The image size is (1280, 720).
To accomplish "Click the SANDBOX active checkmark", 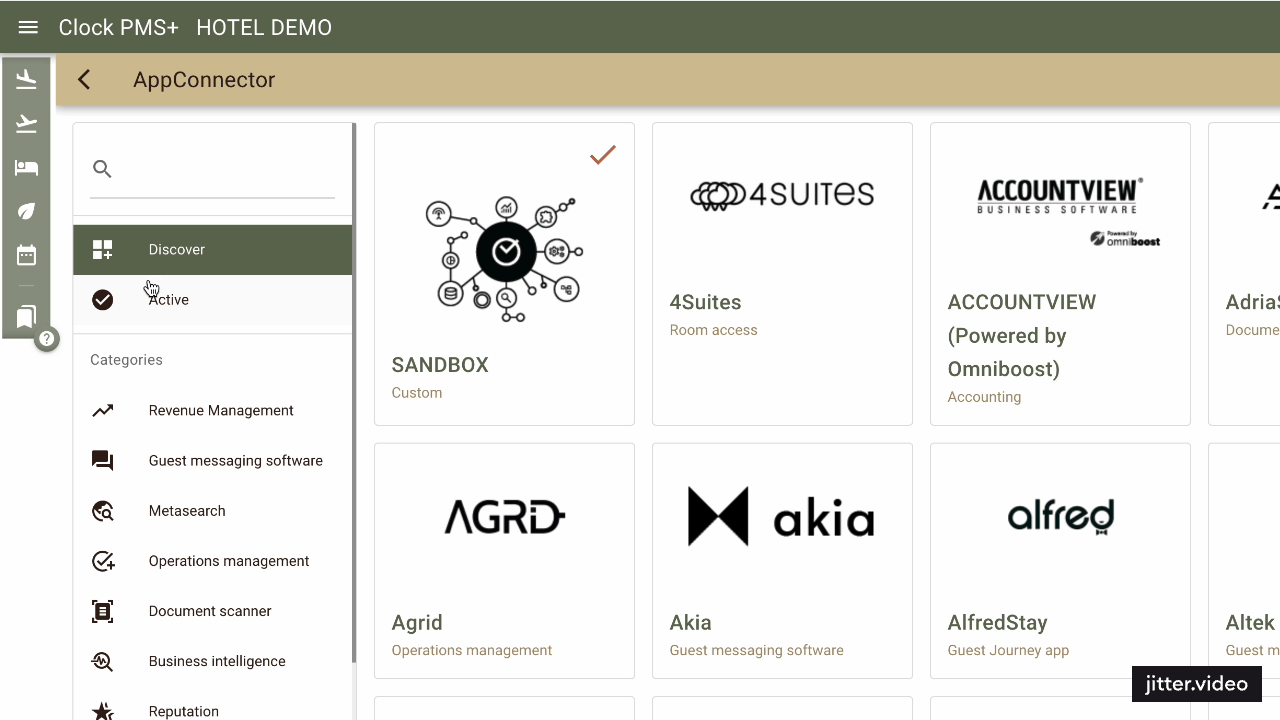I will tap(602, 155).
